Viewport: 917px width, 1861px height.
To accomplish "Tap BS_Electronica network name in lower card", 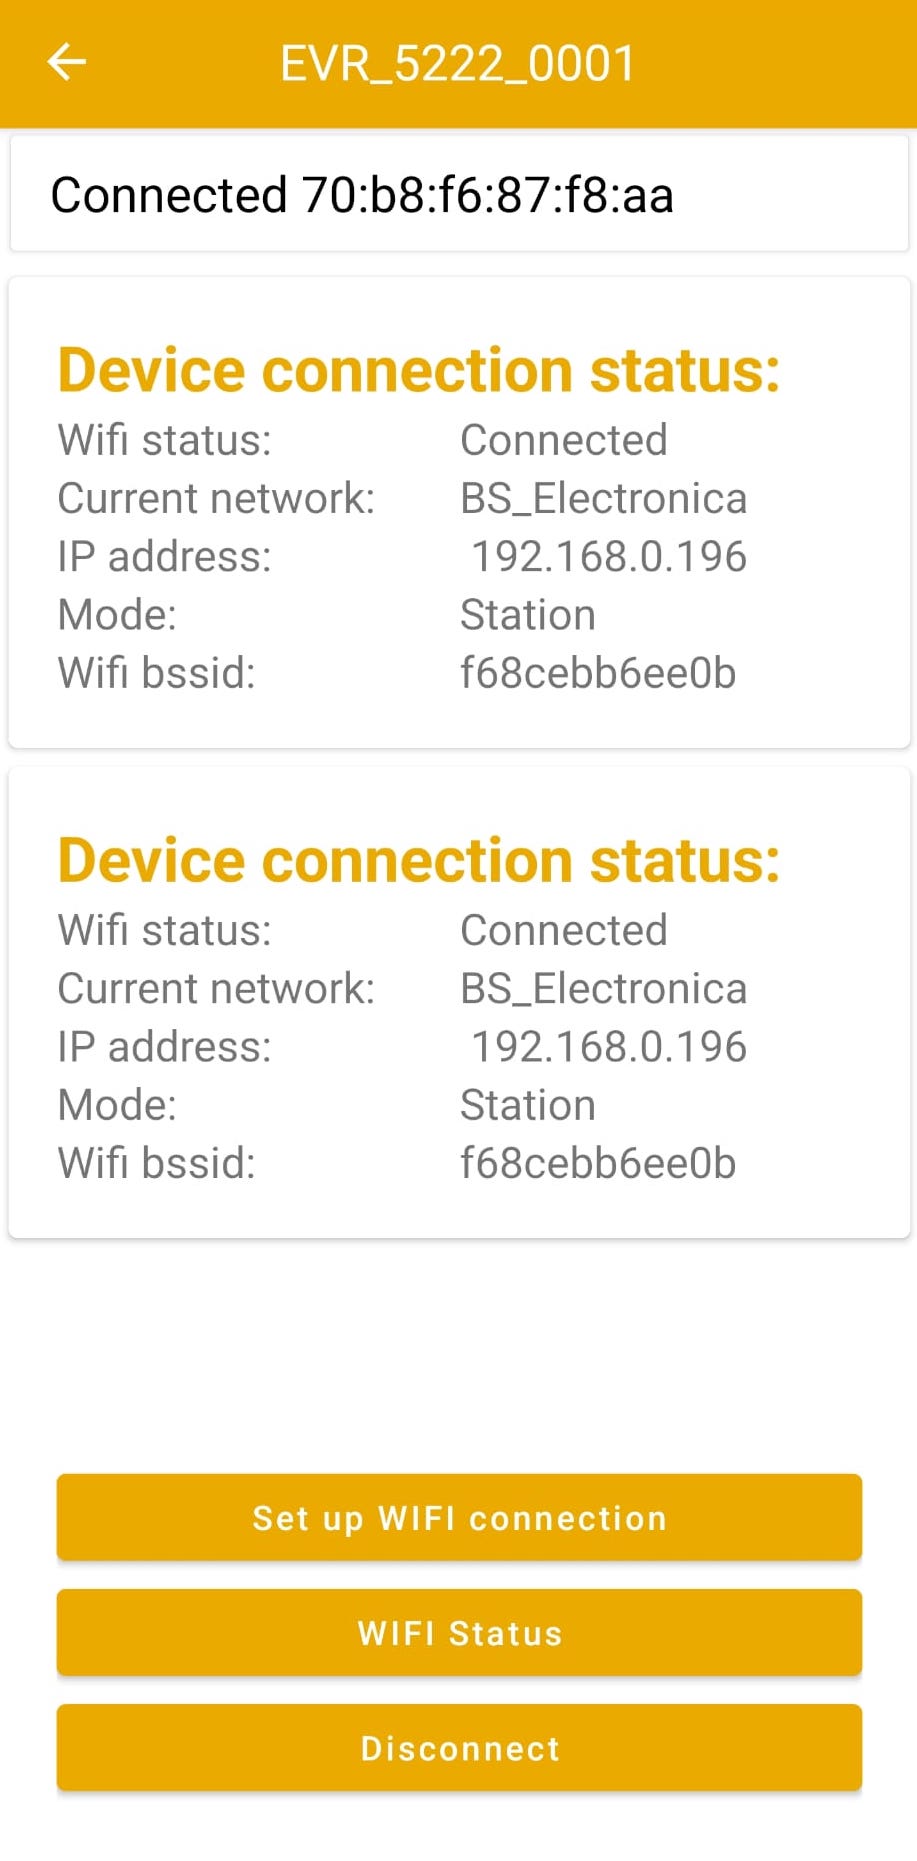I will (603, 989).
